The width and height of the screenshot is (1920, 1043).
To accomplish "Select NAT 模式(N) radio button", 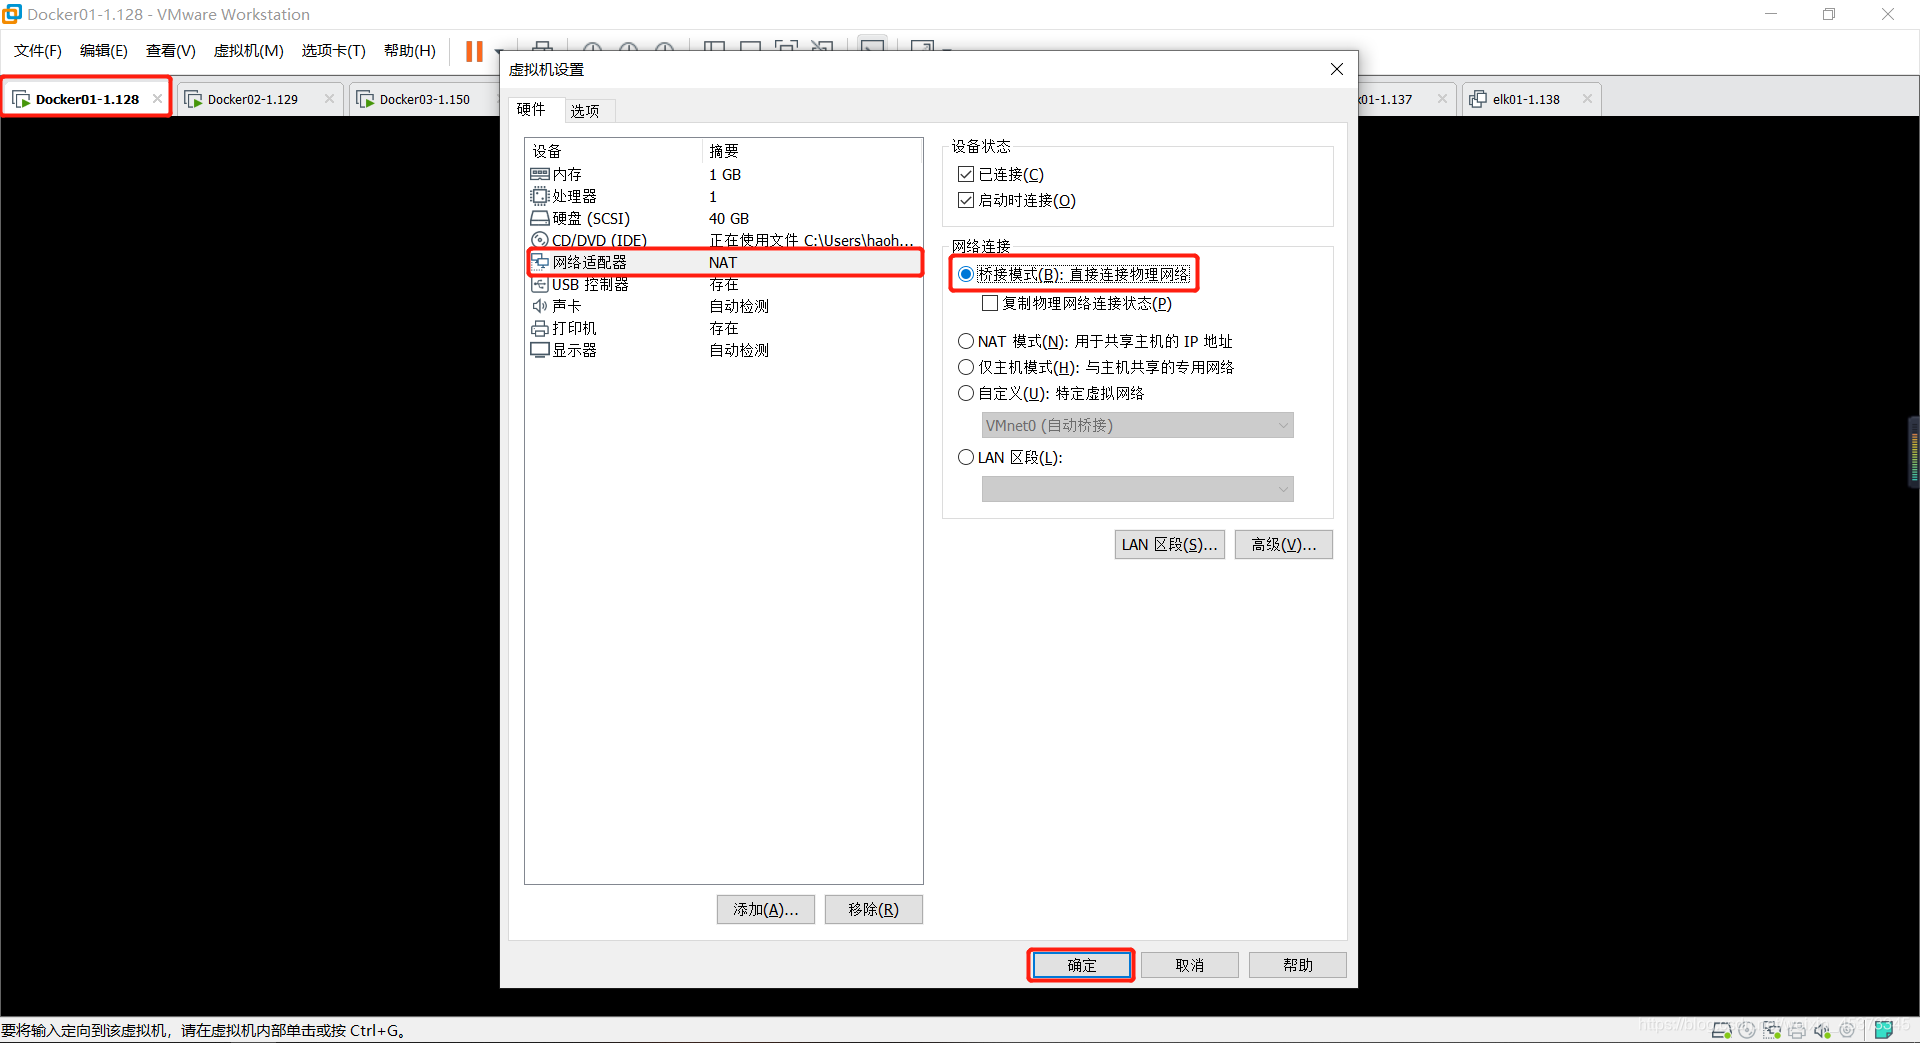I will [966, 341].
